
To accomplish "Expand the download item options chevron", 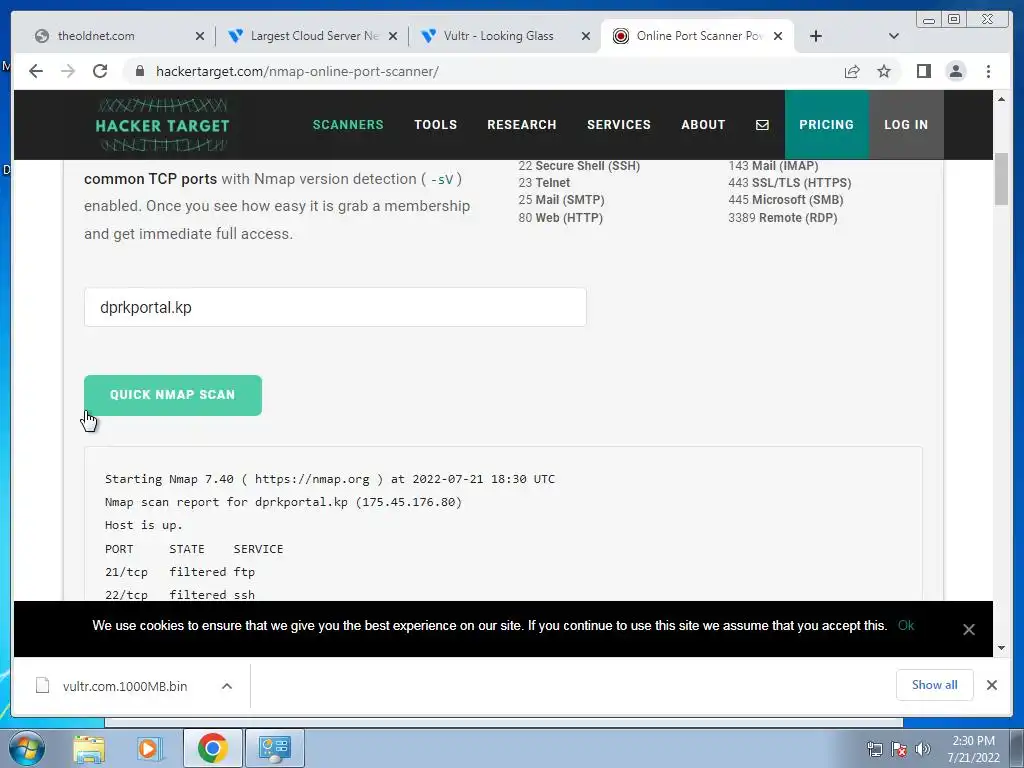I will (x=227, y=686).
